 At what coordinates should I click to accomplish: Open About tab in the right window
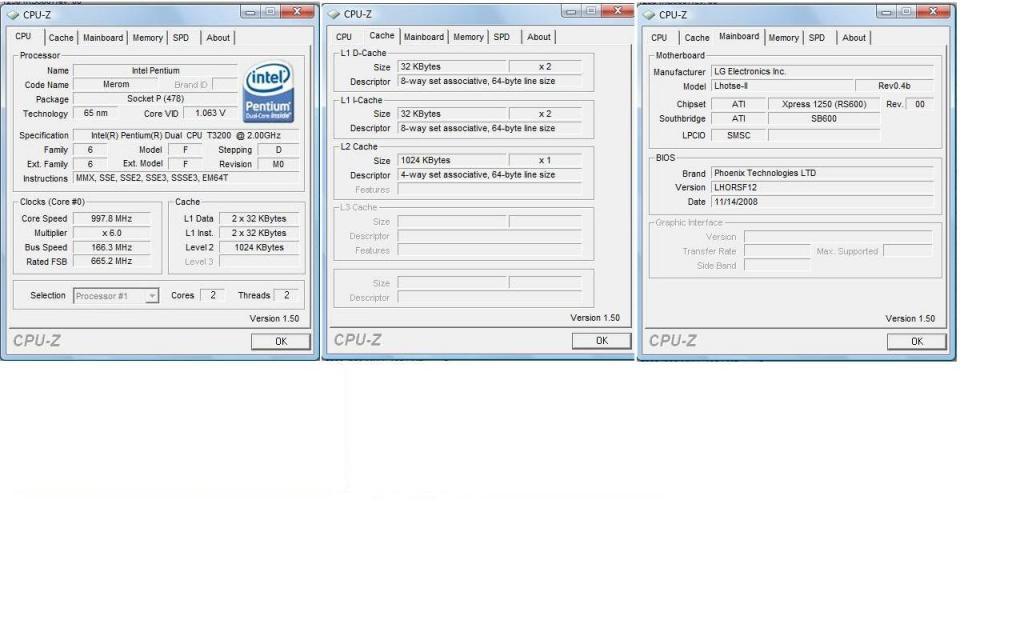854,38
